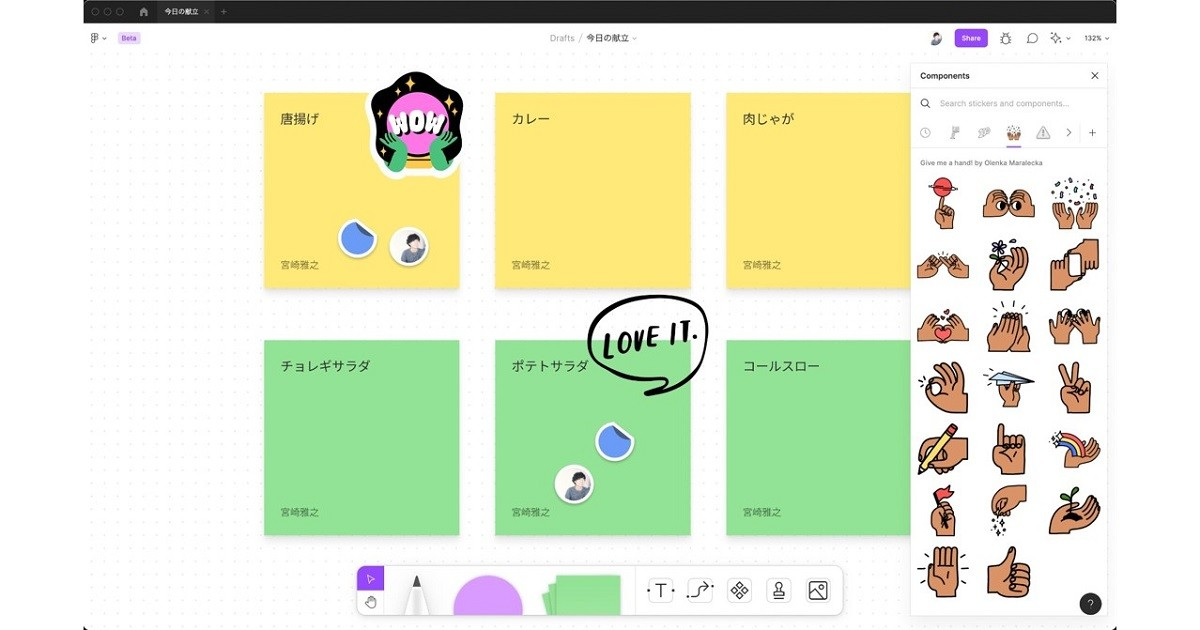Close the Components panel
Image resolution: width=1200 pixels, height=630 pixels.
[x=1095, y=76]
